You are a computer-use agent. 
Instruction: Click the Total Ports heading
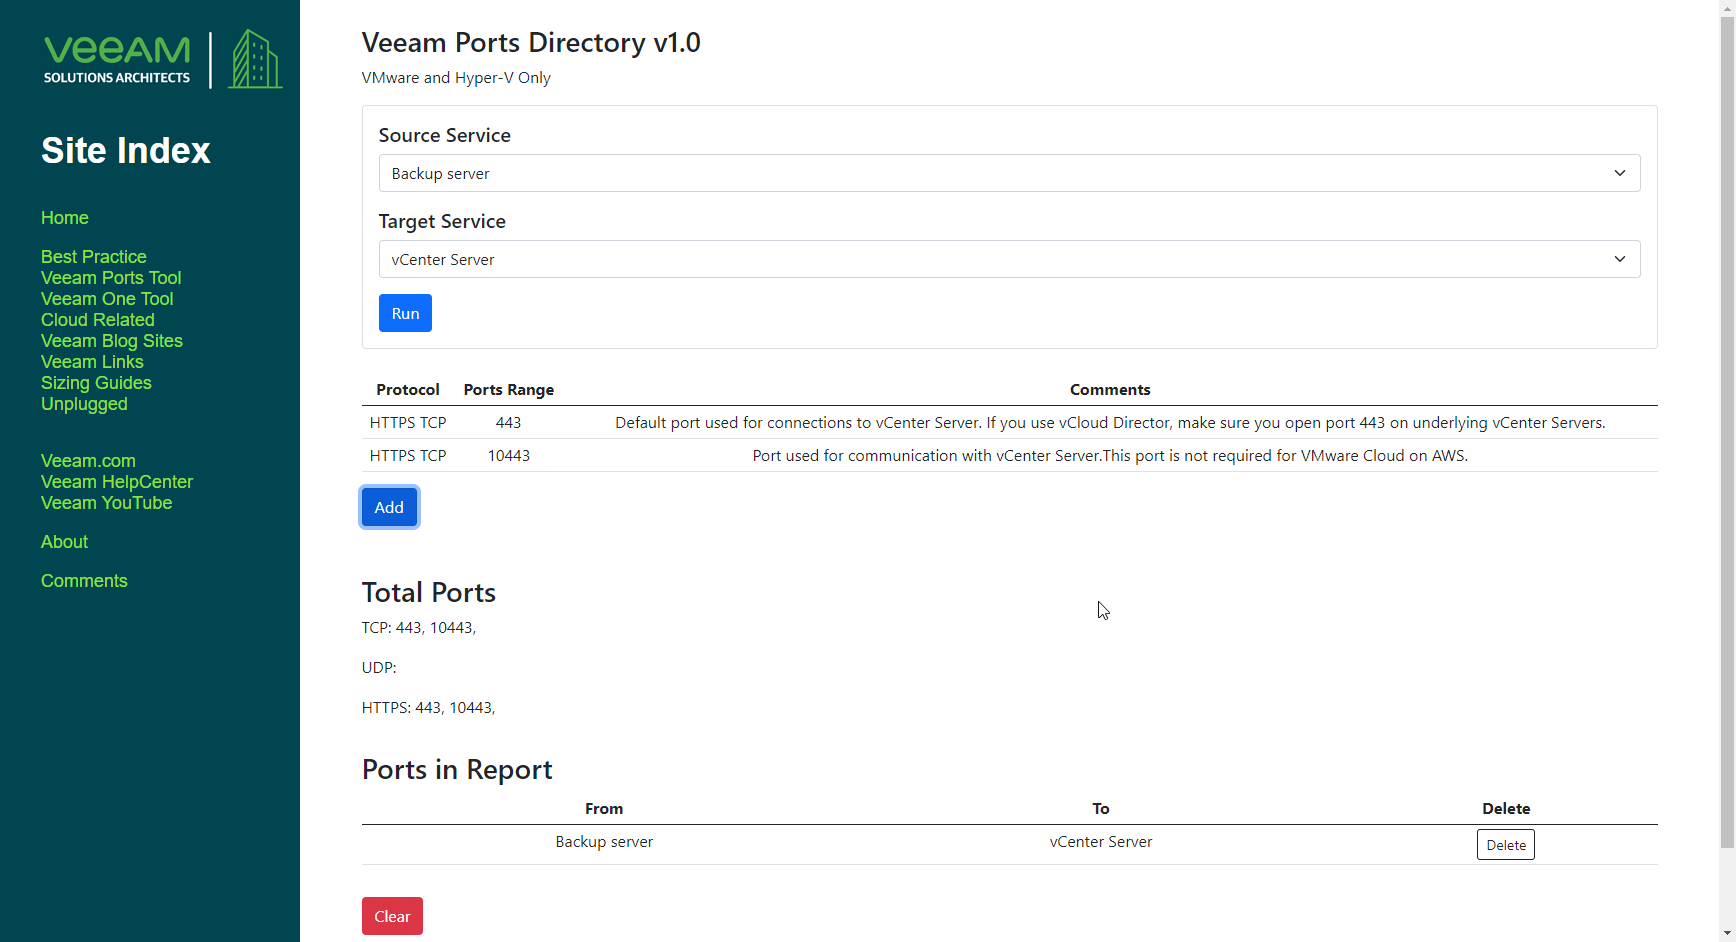pos(429,593)
